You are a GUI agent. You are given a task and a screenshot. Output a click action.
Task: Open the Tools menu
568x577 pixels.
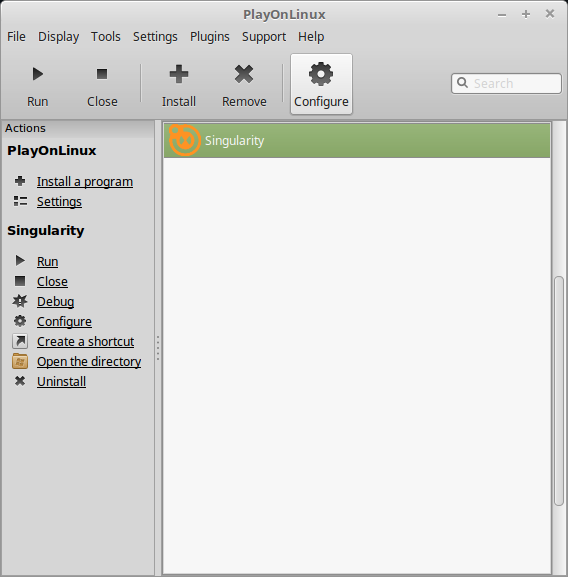tap(106, 36)
